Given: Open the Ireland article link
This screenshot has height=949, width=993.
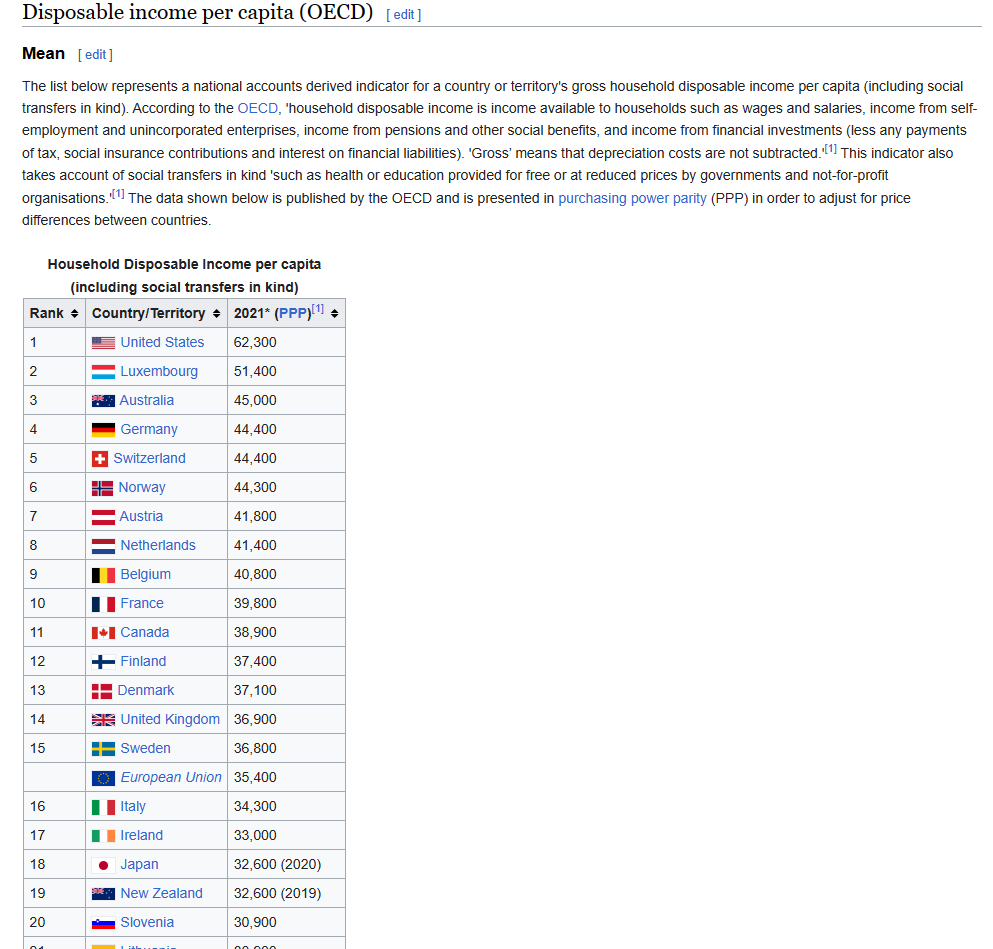Looking at the screenshot, I should coord(141,836).
